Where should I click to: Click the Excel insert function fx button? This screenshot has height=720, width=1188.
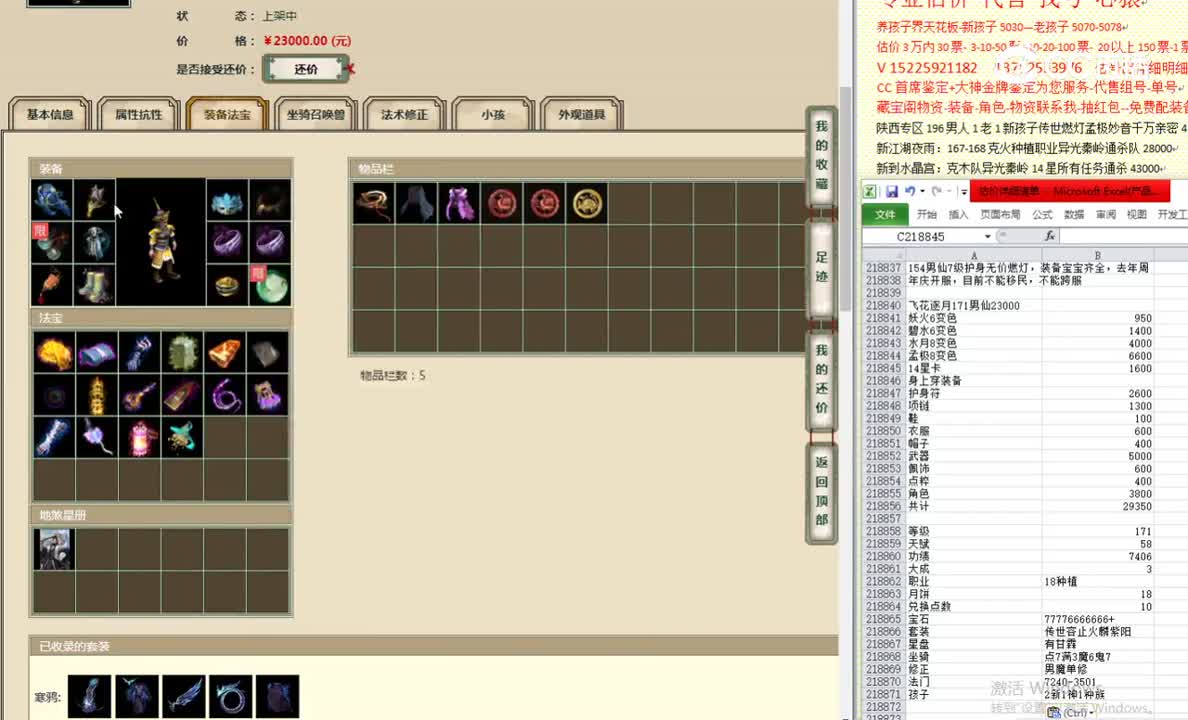click(1049, 236)
